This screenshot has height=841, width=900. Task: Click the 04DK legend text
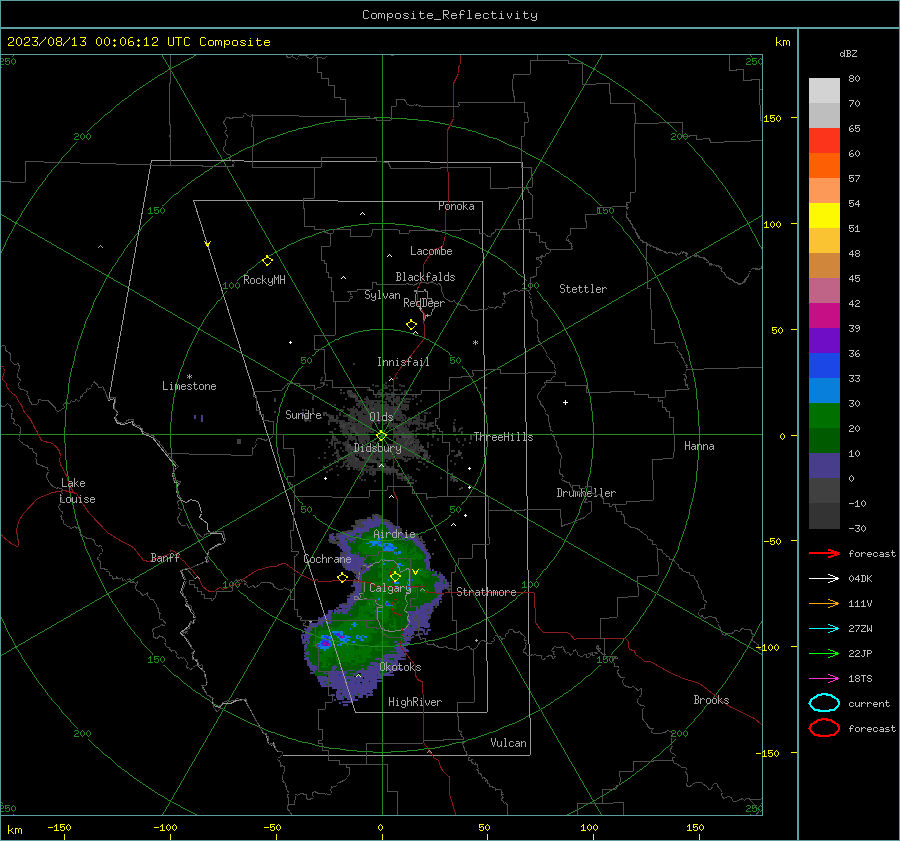tap(860, 579)
